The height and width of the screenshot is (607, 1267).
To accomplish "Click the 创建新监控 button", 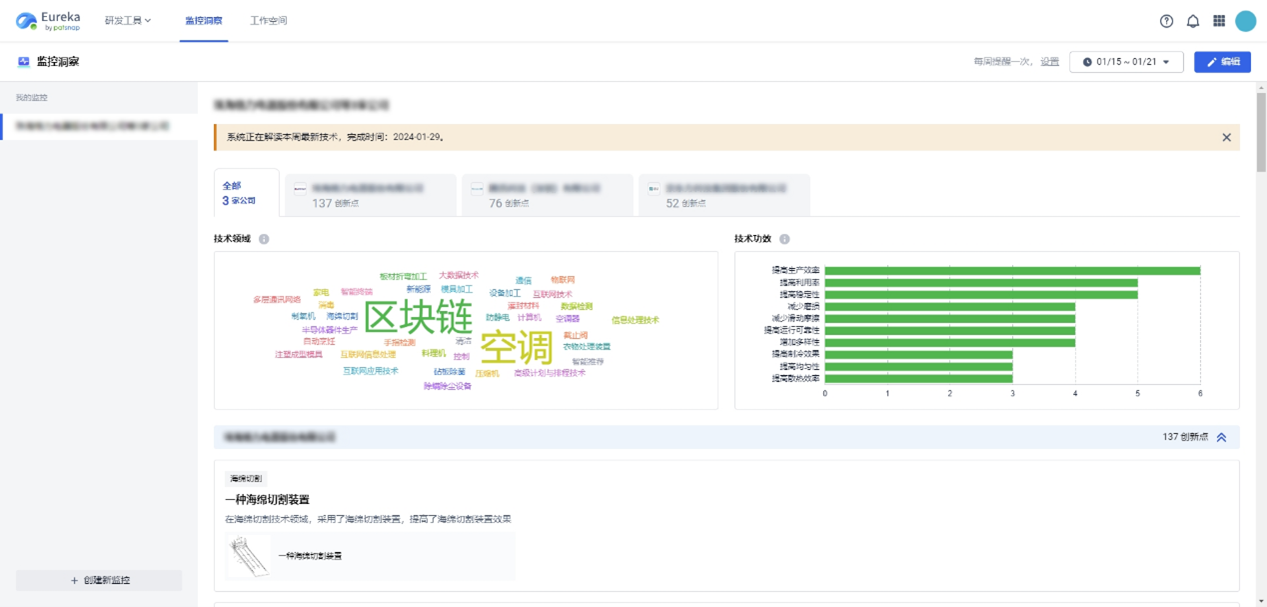I will 99,580.
